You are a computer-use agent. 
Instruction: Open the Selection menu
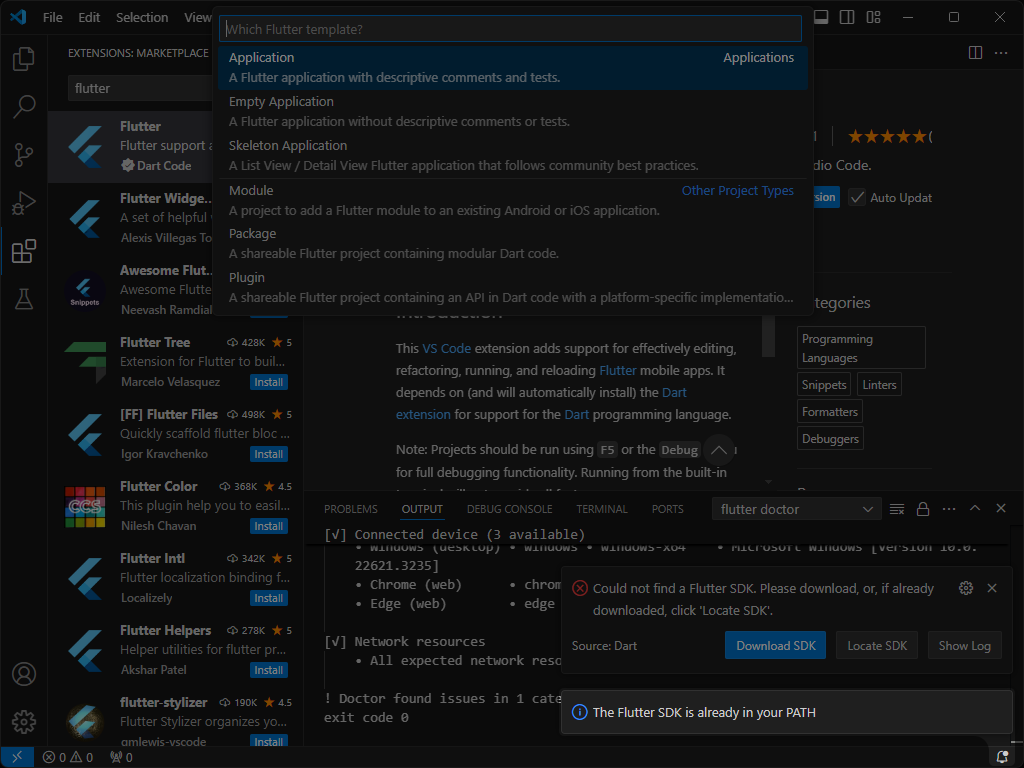pyautogui.click(x=142, y=18)
